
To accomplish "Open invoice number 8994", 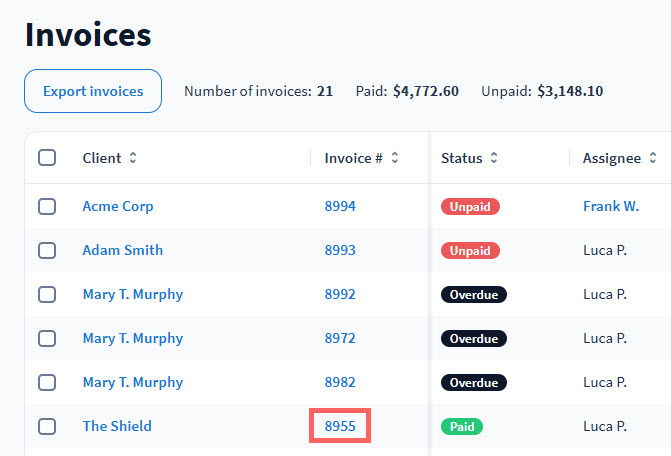I will tap(340, 206).
